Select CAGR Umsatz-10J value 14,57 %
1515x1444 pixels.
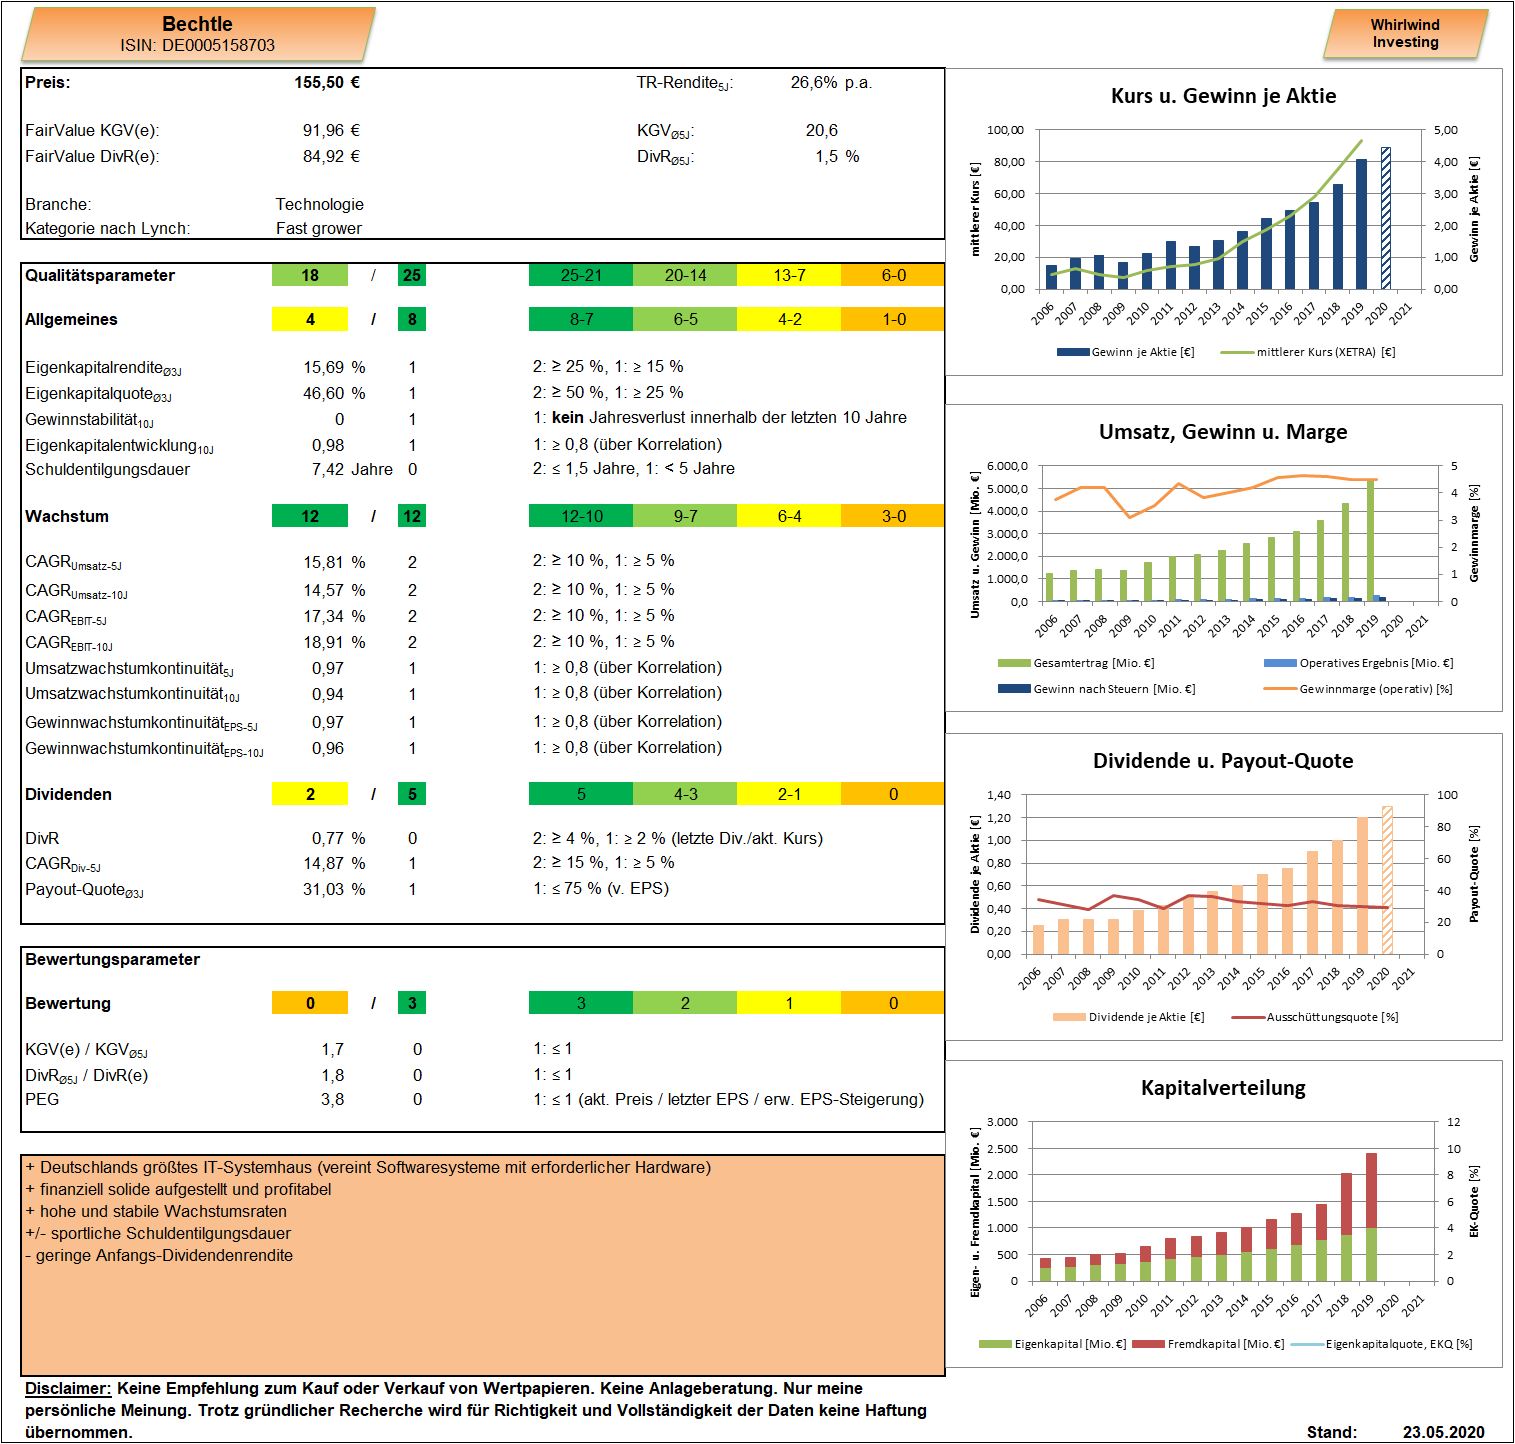click(334, 590)
